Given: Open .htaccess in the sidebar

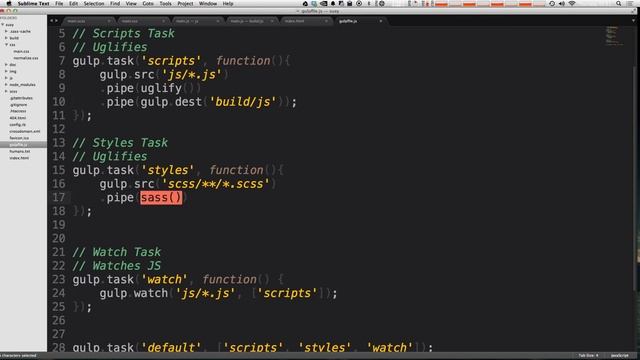Looking at the screenshot, I should point(18,111).
